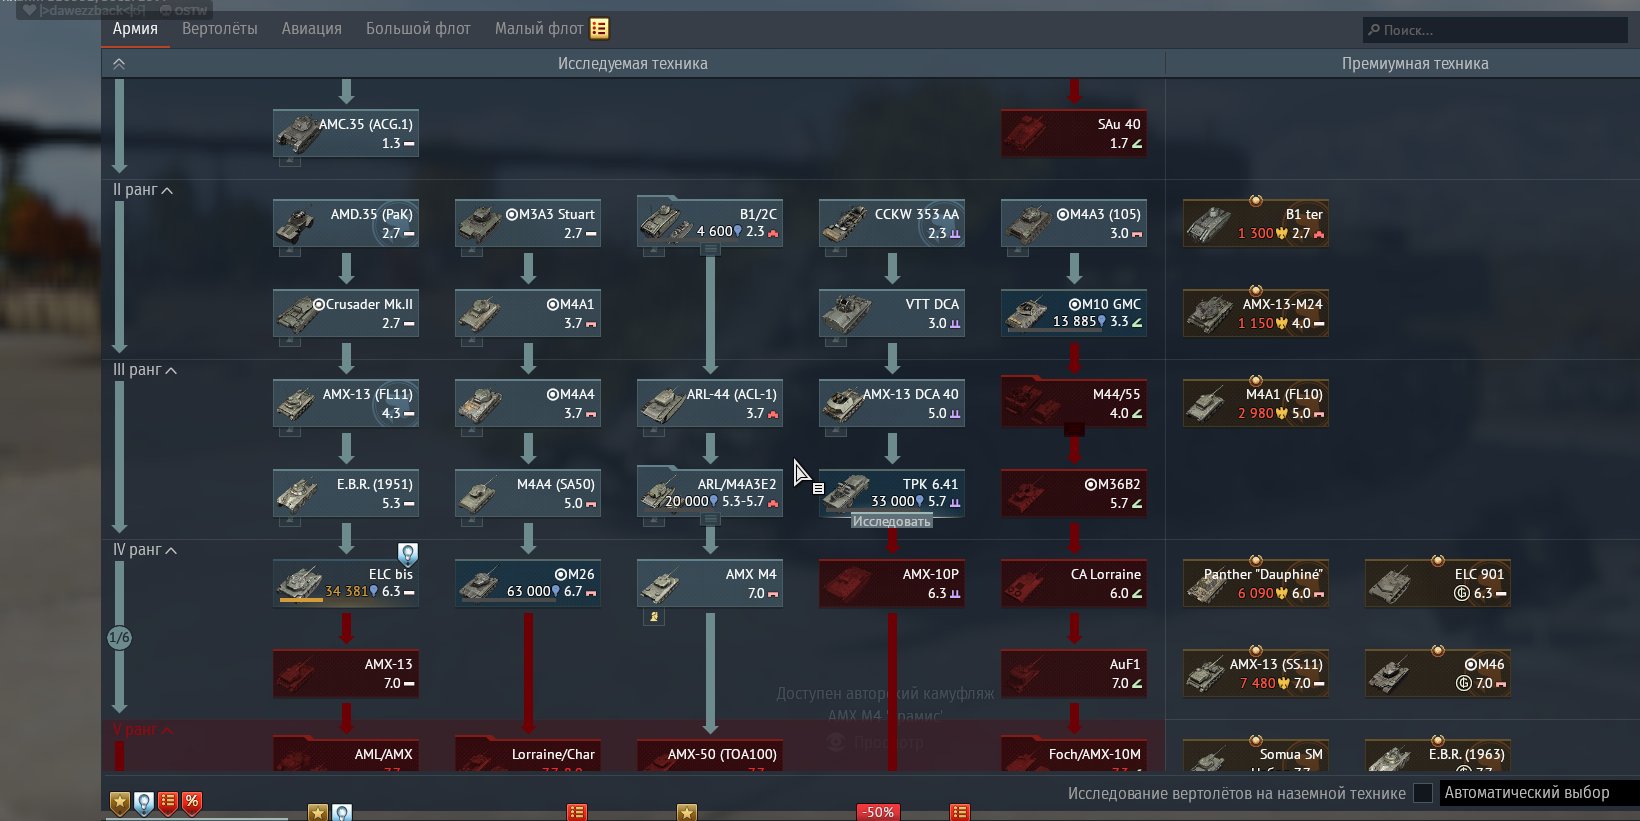The height and width of the screenshot is (821, 1640).
Task: Select the premium M46 card
Action: tap(1438, 673)
